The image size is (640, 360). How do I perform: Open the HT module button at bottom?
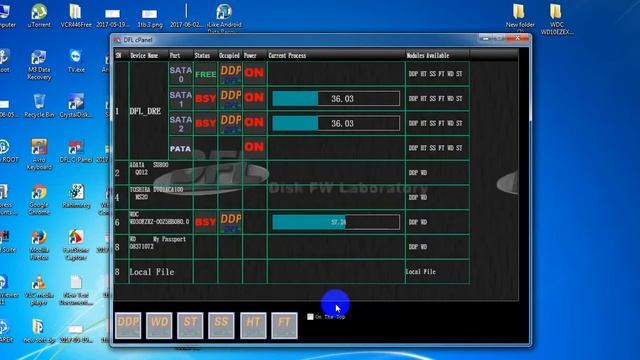pos(253,325)
